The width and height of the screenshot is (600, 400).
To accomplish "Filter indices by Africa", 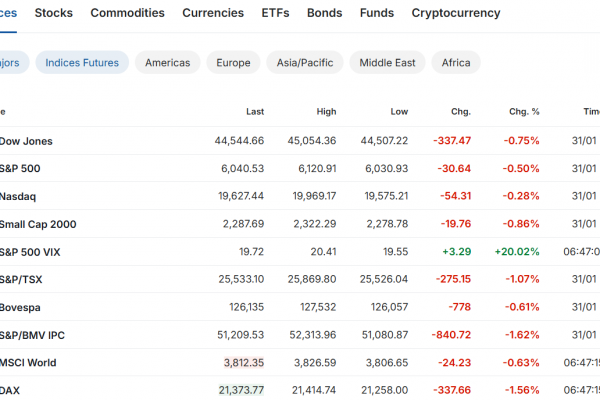I will coord(456,62).
